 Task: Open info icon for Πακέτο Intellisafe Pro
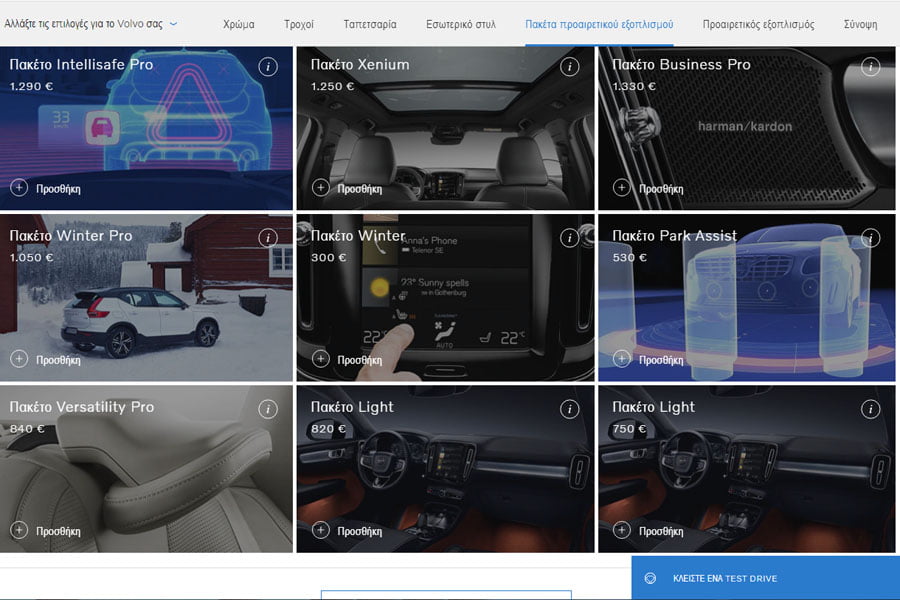[267, 67]
